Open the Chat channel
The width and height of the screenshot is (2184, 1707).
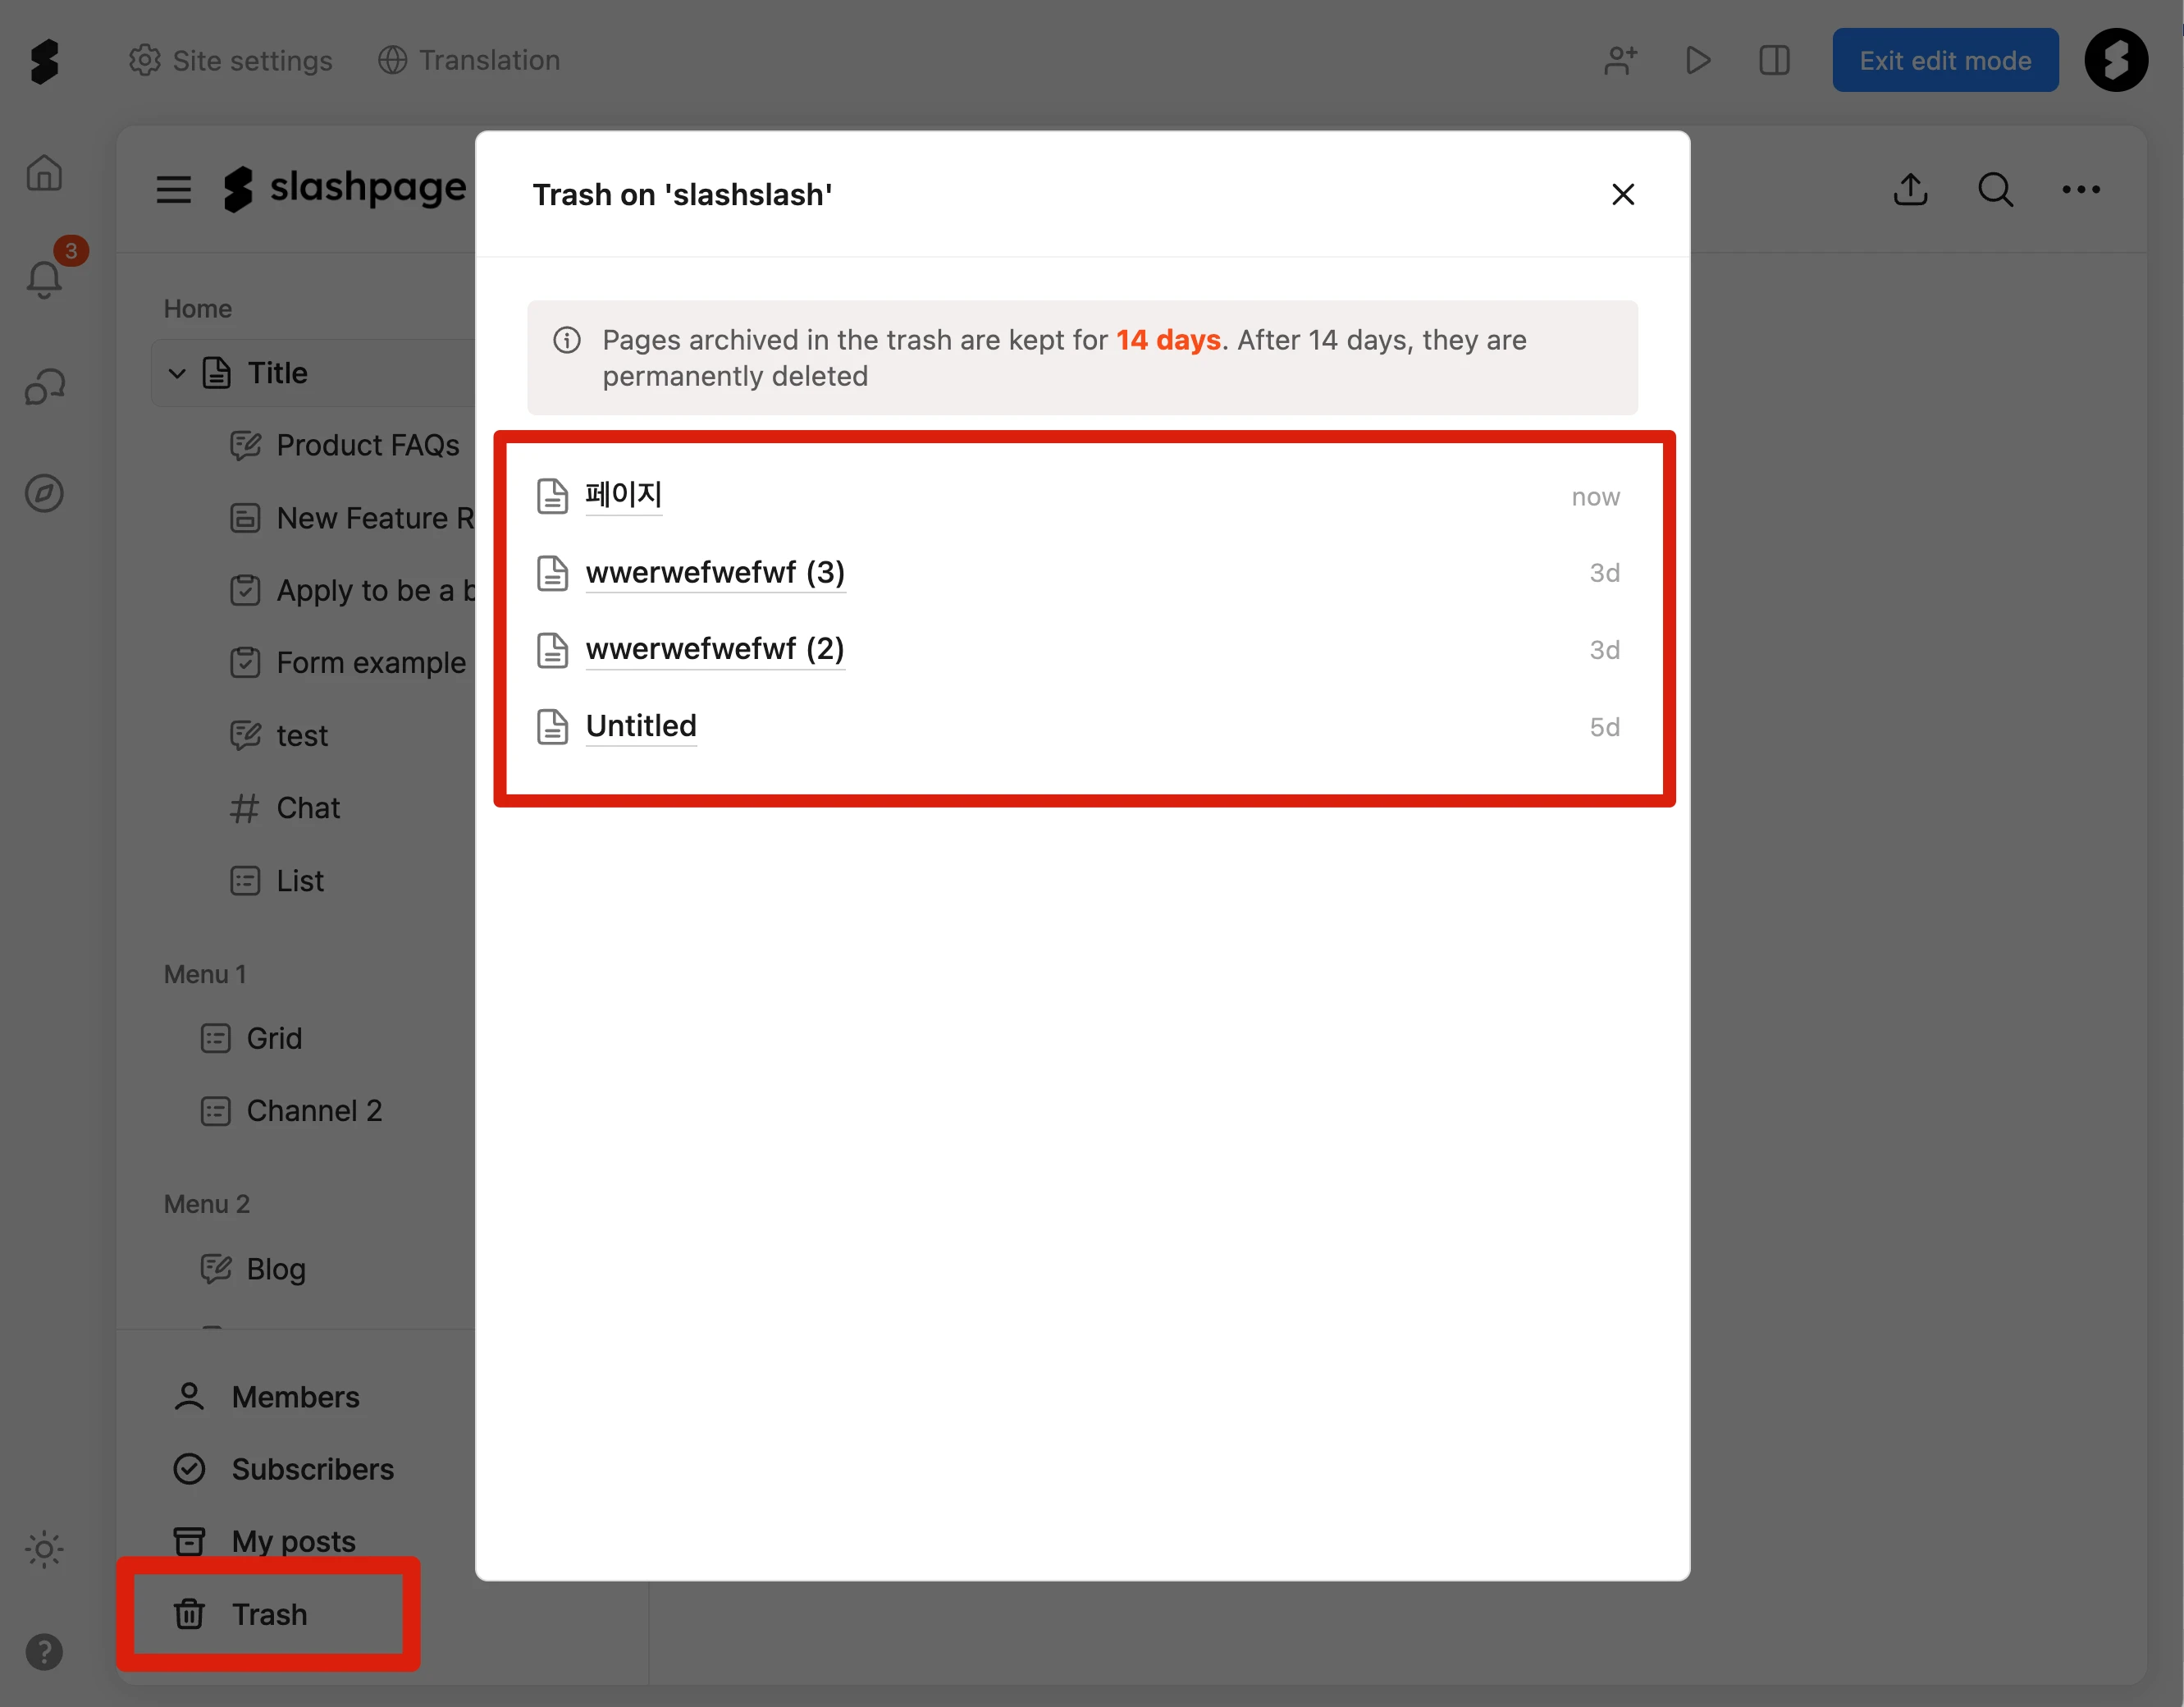coord(284,807)
